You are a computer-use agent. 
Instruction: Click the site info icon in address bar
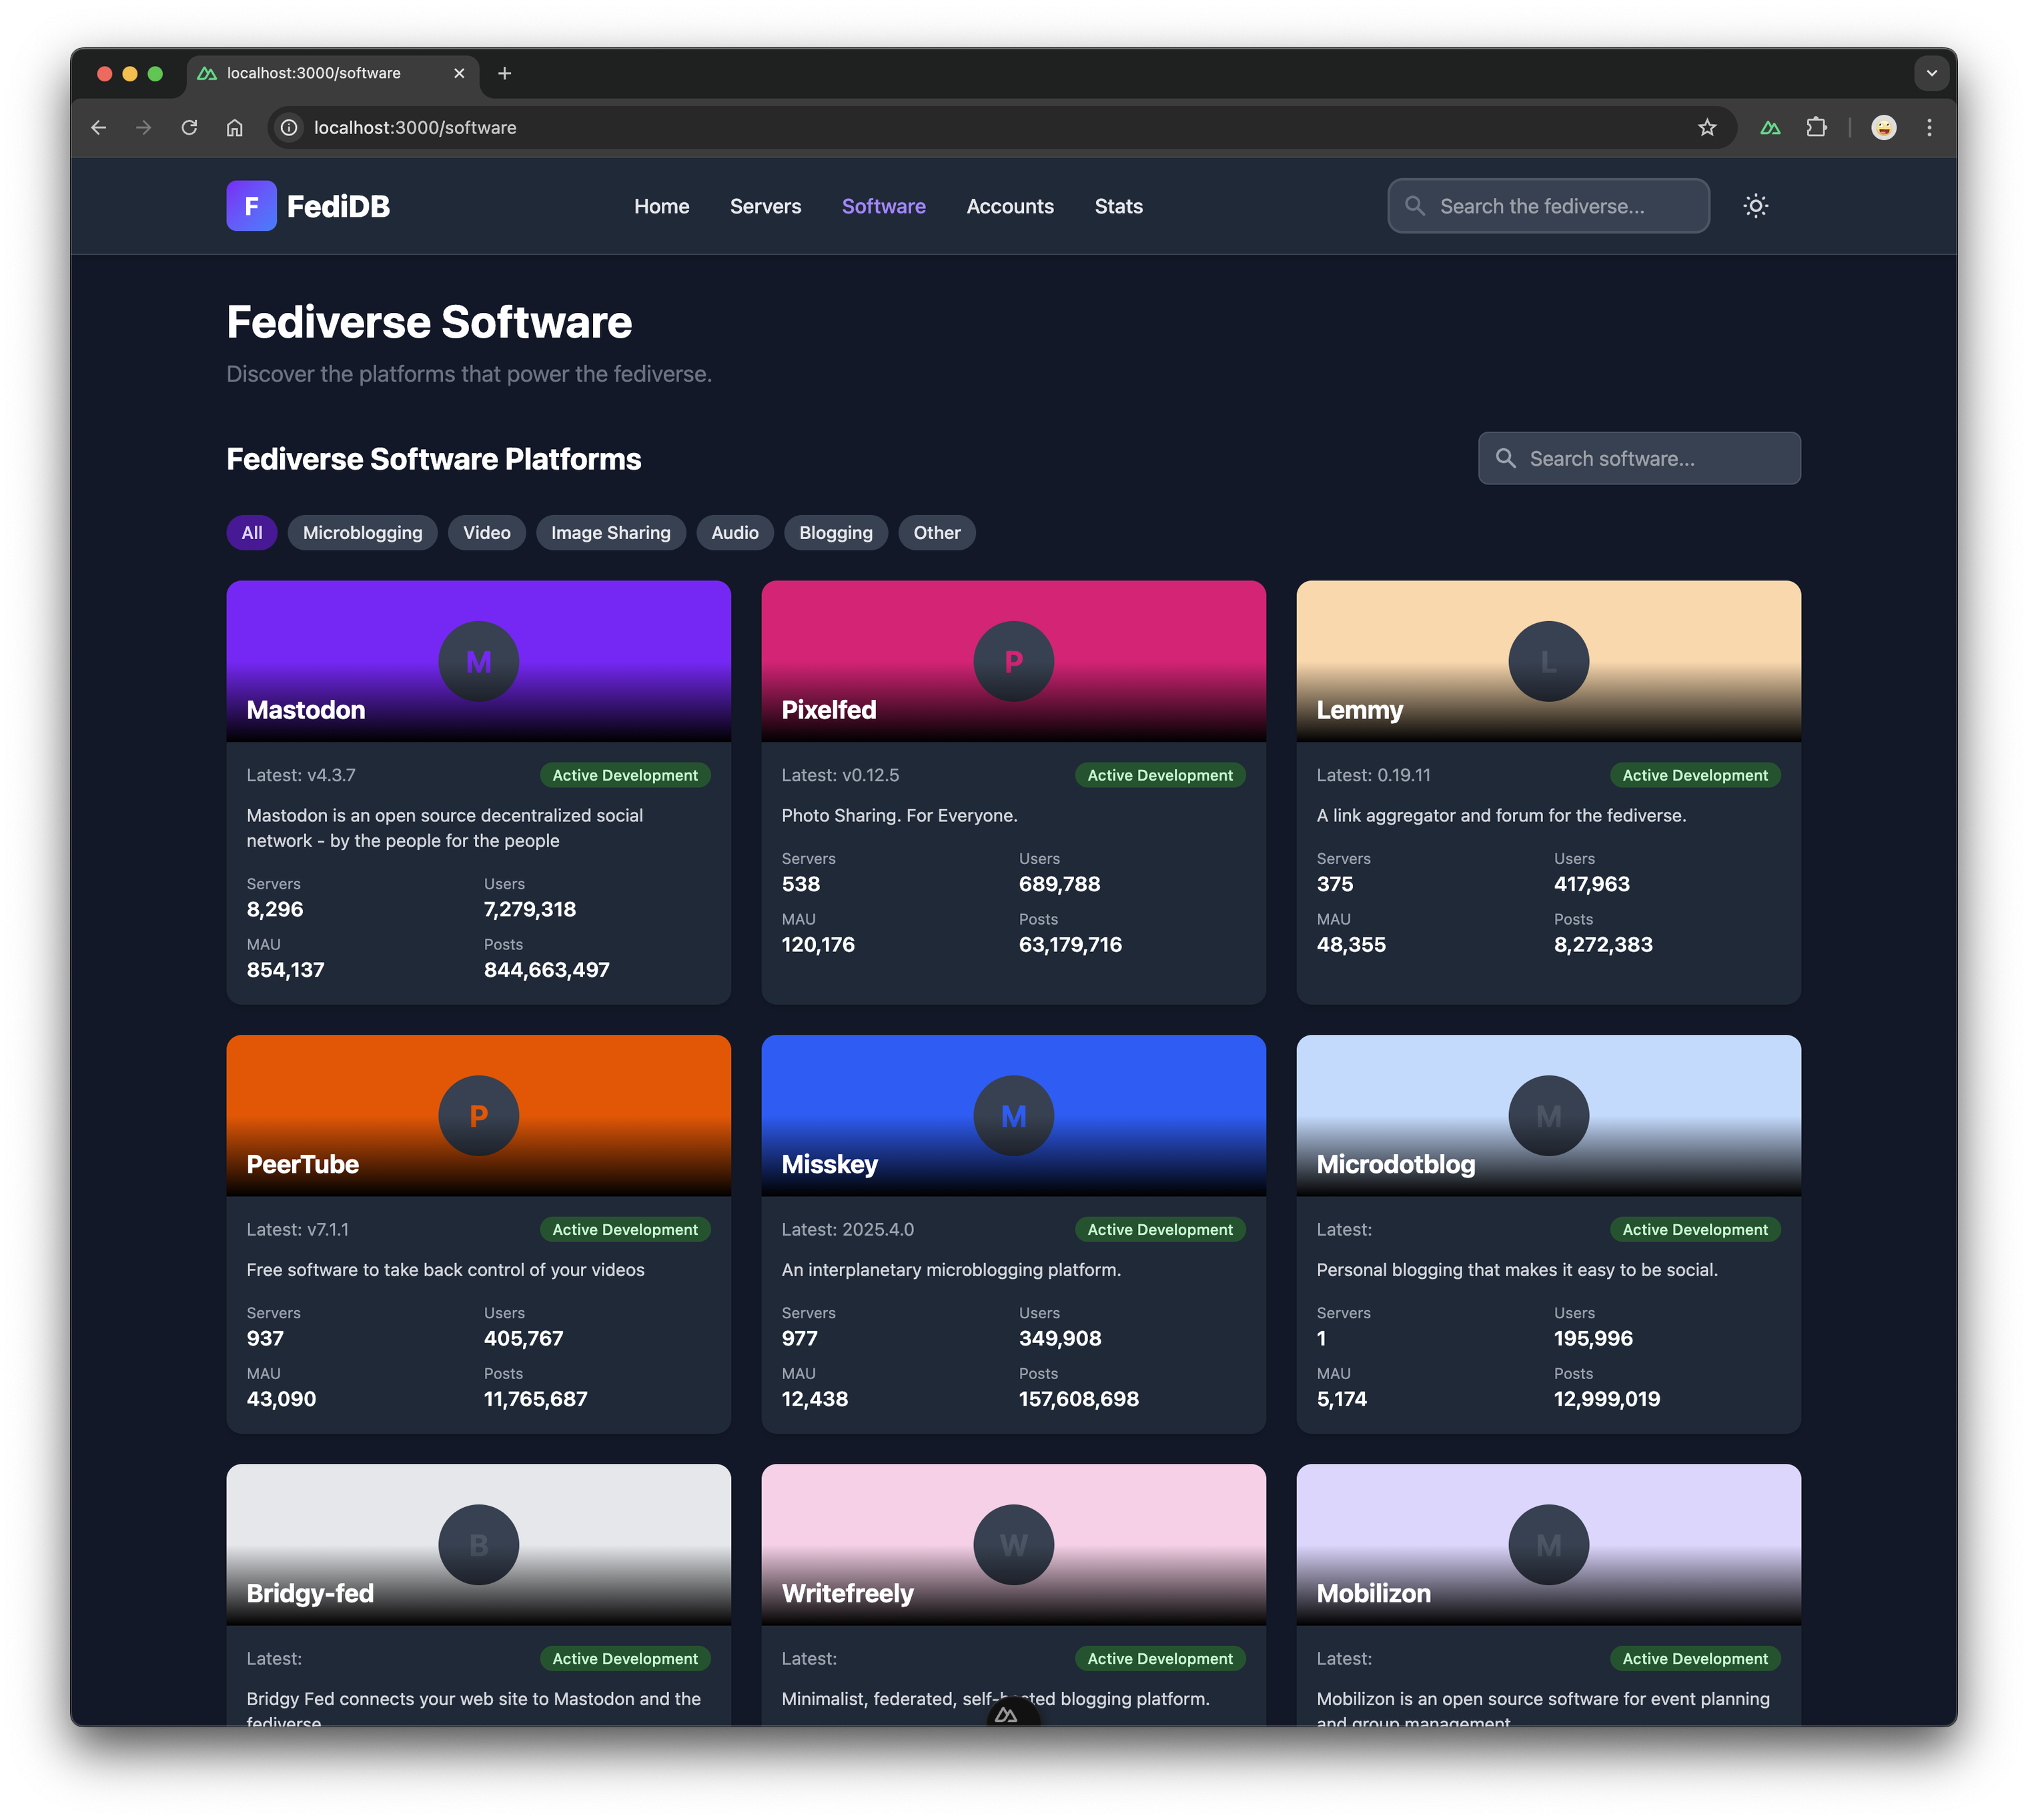pos(289,128)
